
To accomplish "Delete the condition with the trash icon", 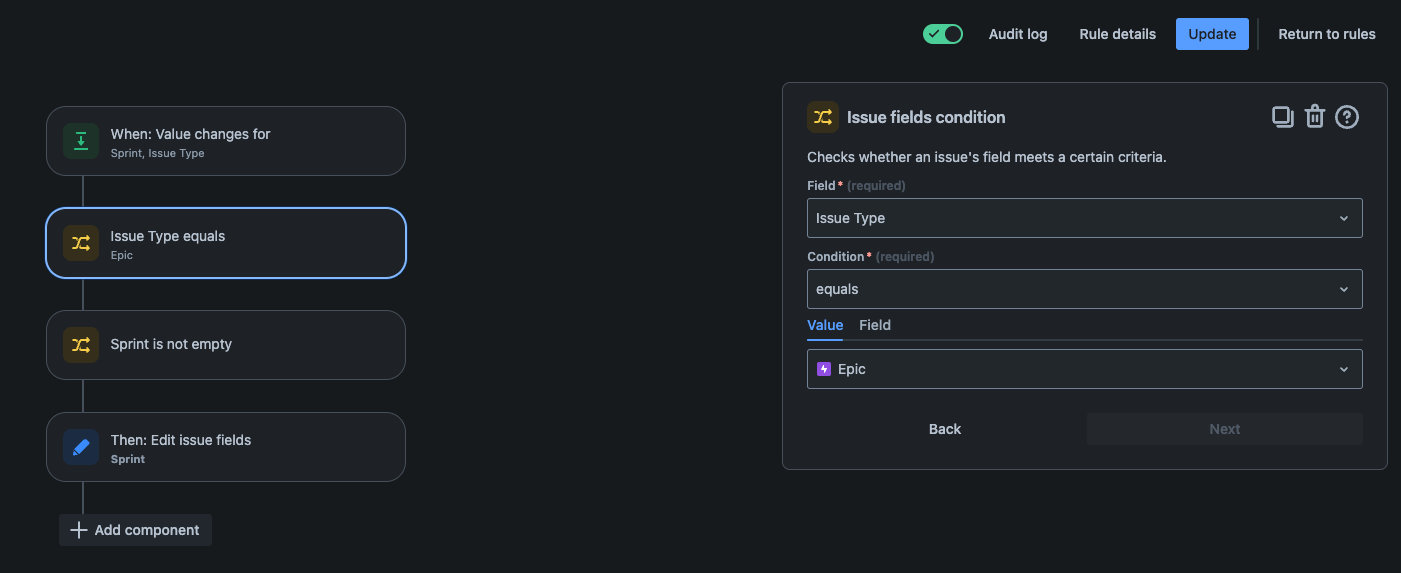I will point(1315,117).
